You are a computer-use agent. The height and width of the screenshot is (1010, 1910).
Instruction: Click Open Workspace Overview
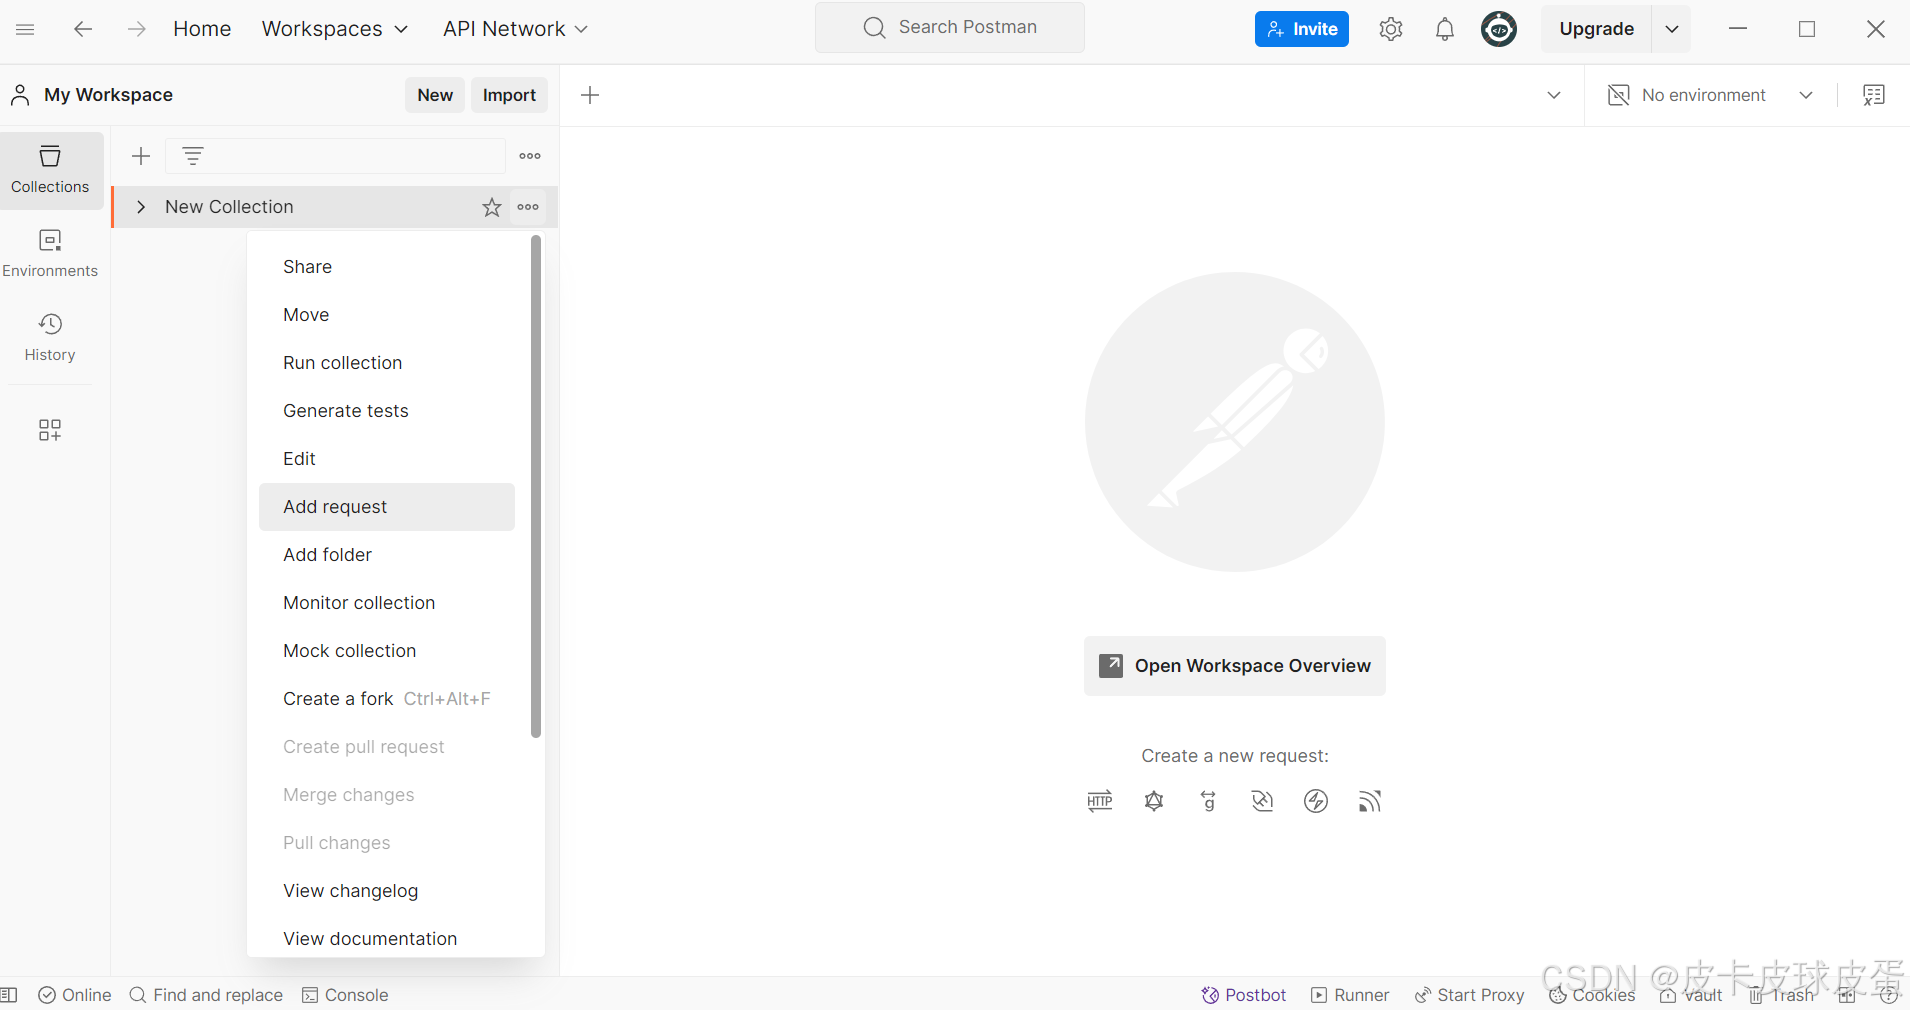point(1235,666)
